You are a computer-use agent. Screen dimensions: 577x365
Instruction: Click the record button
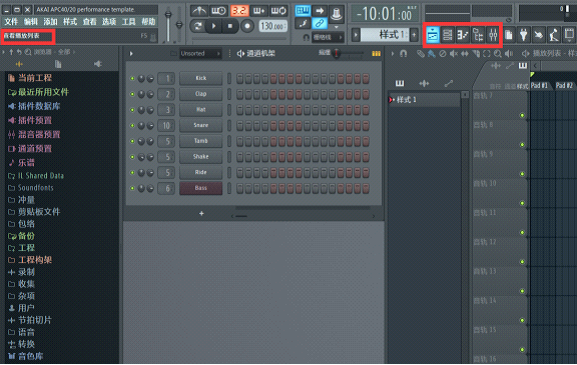point(247,26)
